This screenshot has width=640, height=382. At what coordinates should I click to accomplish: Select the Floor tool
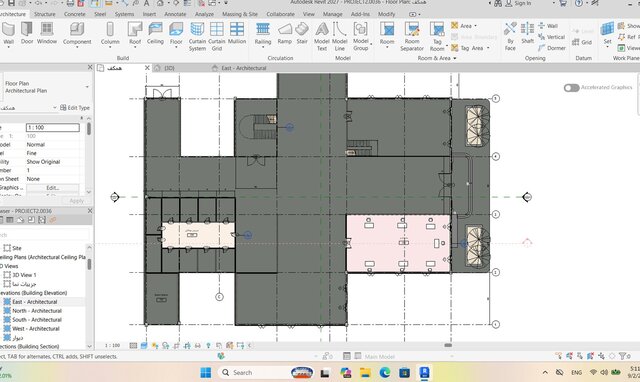pyautogui.click(x=176, y=33)
